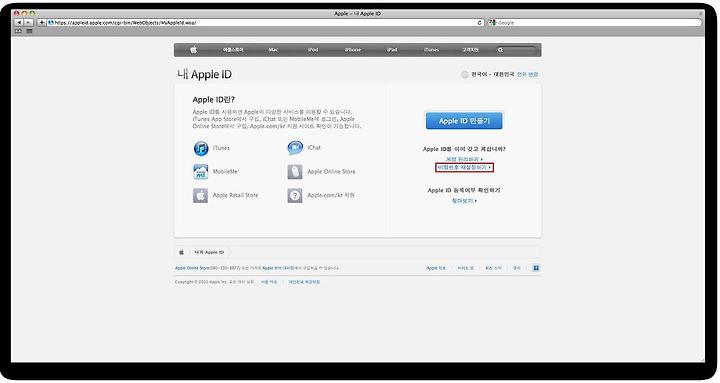Reload the page from the address bar
Image resolution: width=720 pixels, height=383 pixels.
pyautogui.click(x=479, y=23)
